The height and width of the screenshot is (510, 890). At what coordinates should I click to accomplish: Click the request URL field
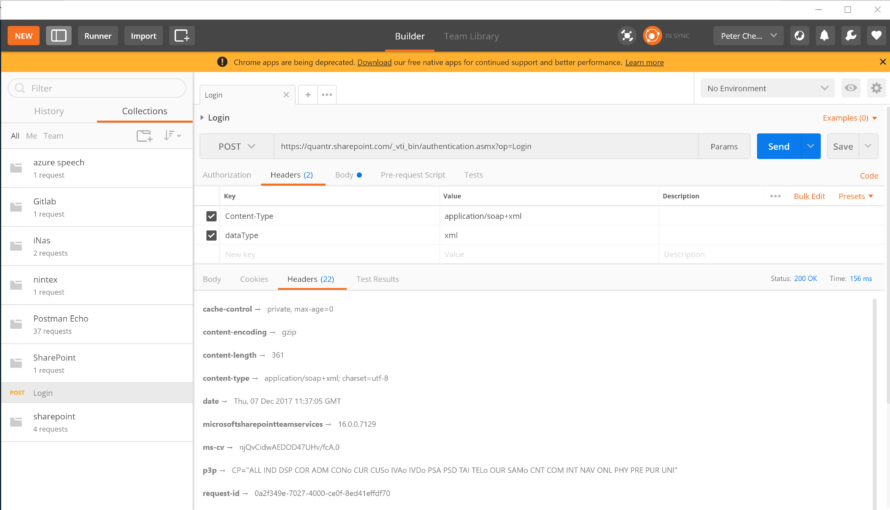[x=486, y=146]
